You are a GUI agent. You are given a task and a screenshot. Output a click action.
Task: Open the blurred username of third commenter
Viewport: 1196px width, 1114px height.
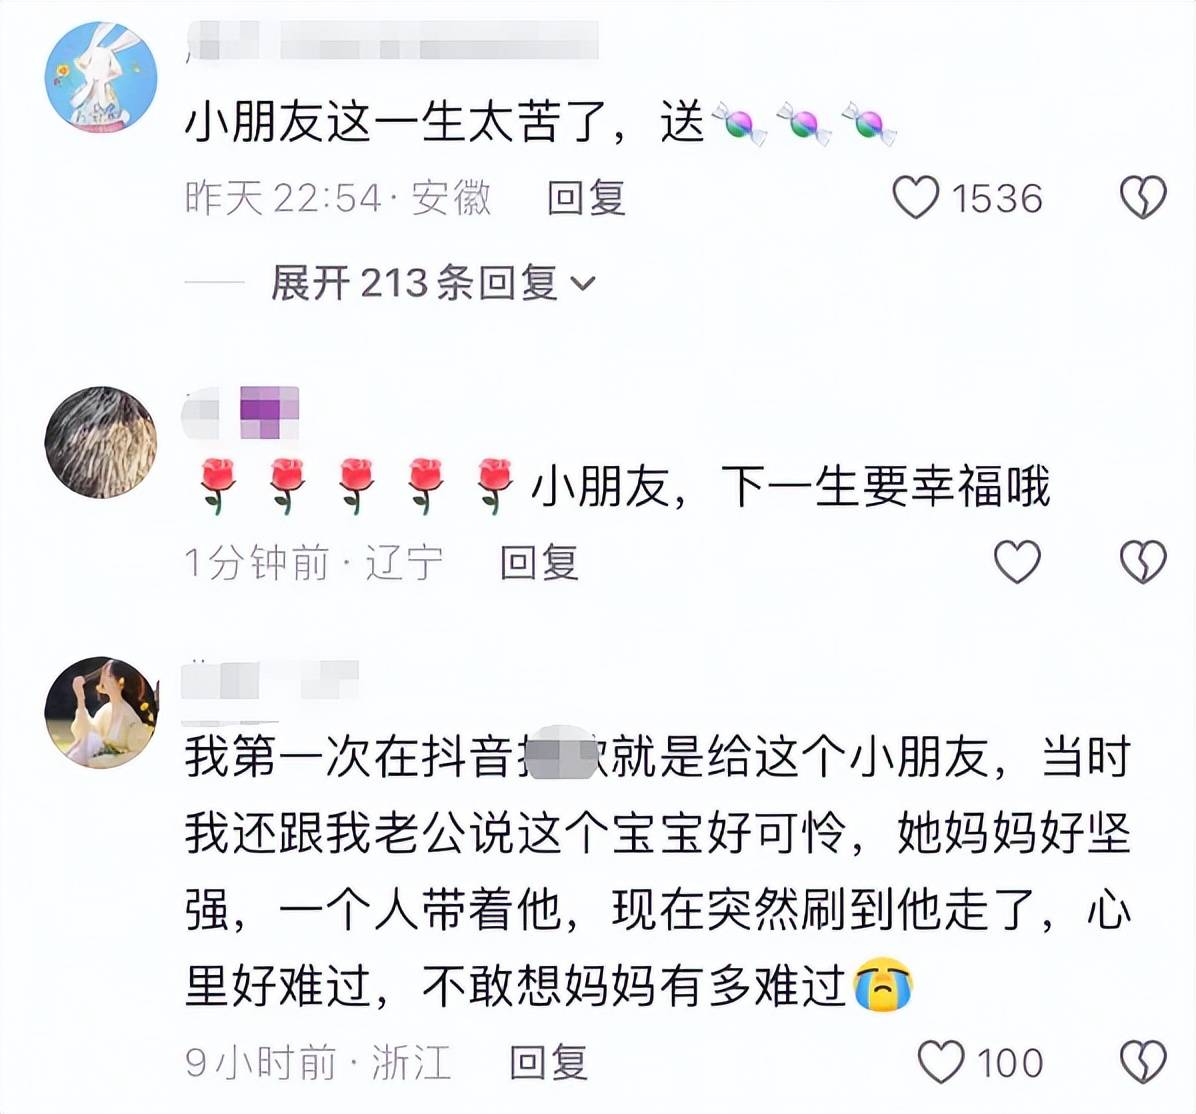tap(270, 681)
